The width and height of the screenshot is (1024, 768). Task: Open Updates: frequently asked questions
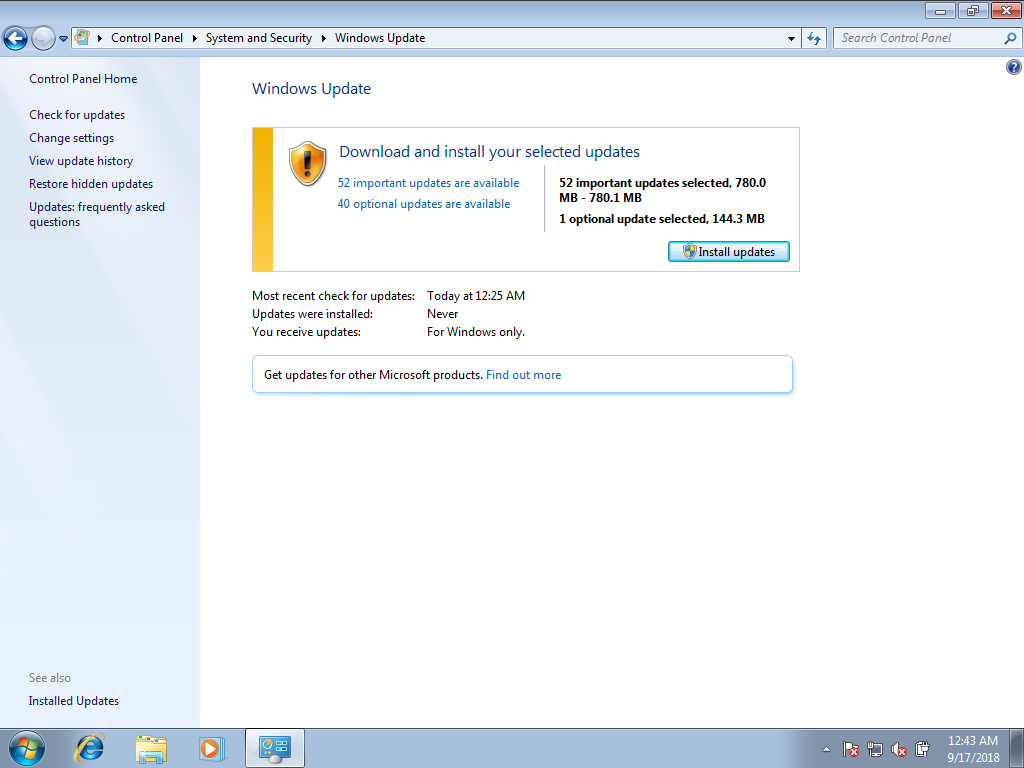[x=97, y=214]
